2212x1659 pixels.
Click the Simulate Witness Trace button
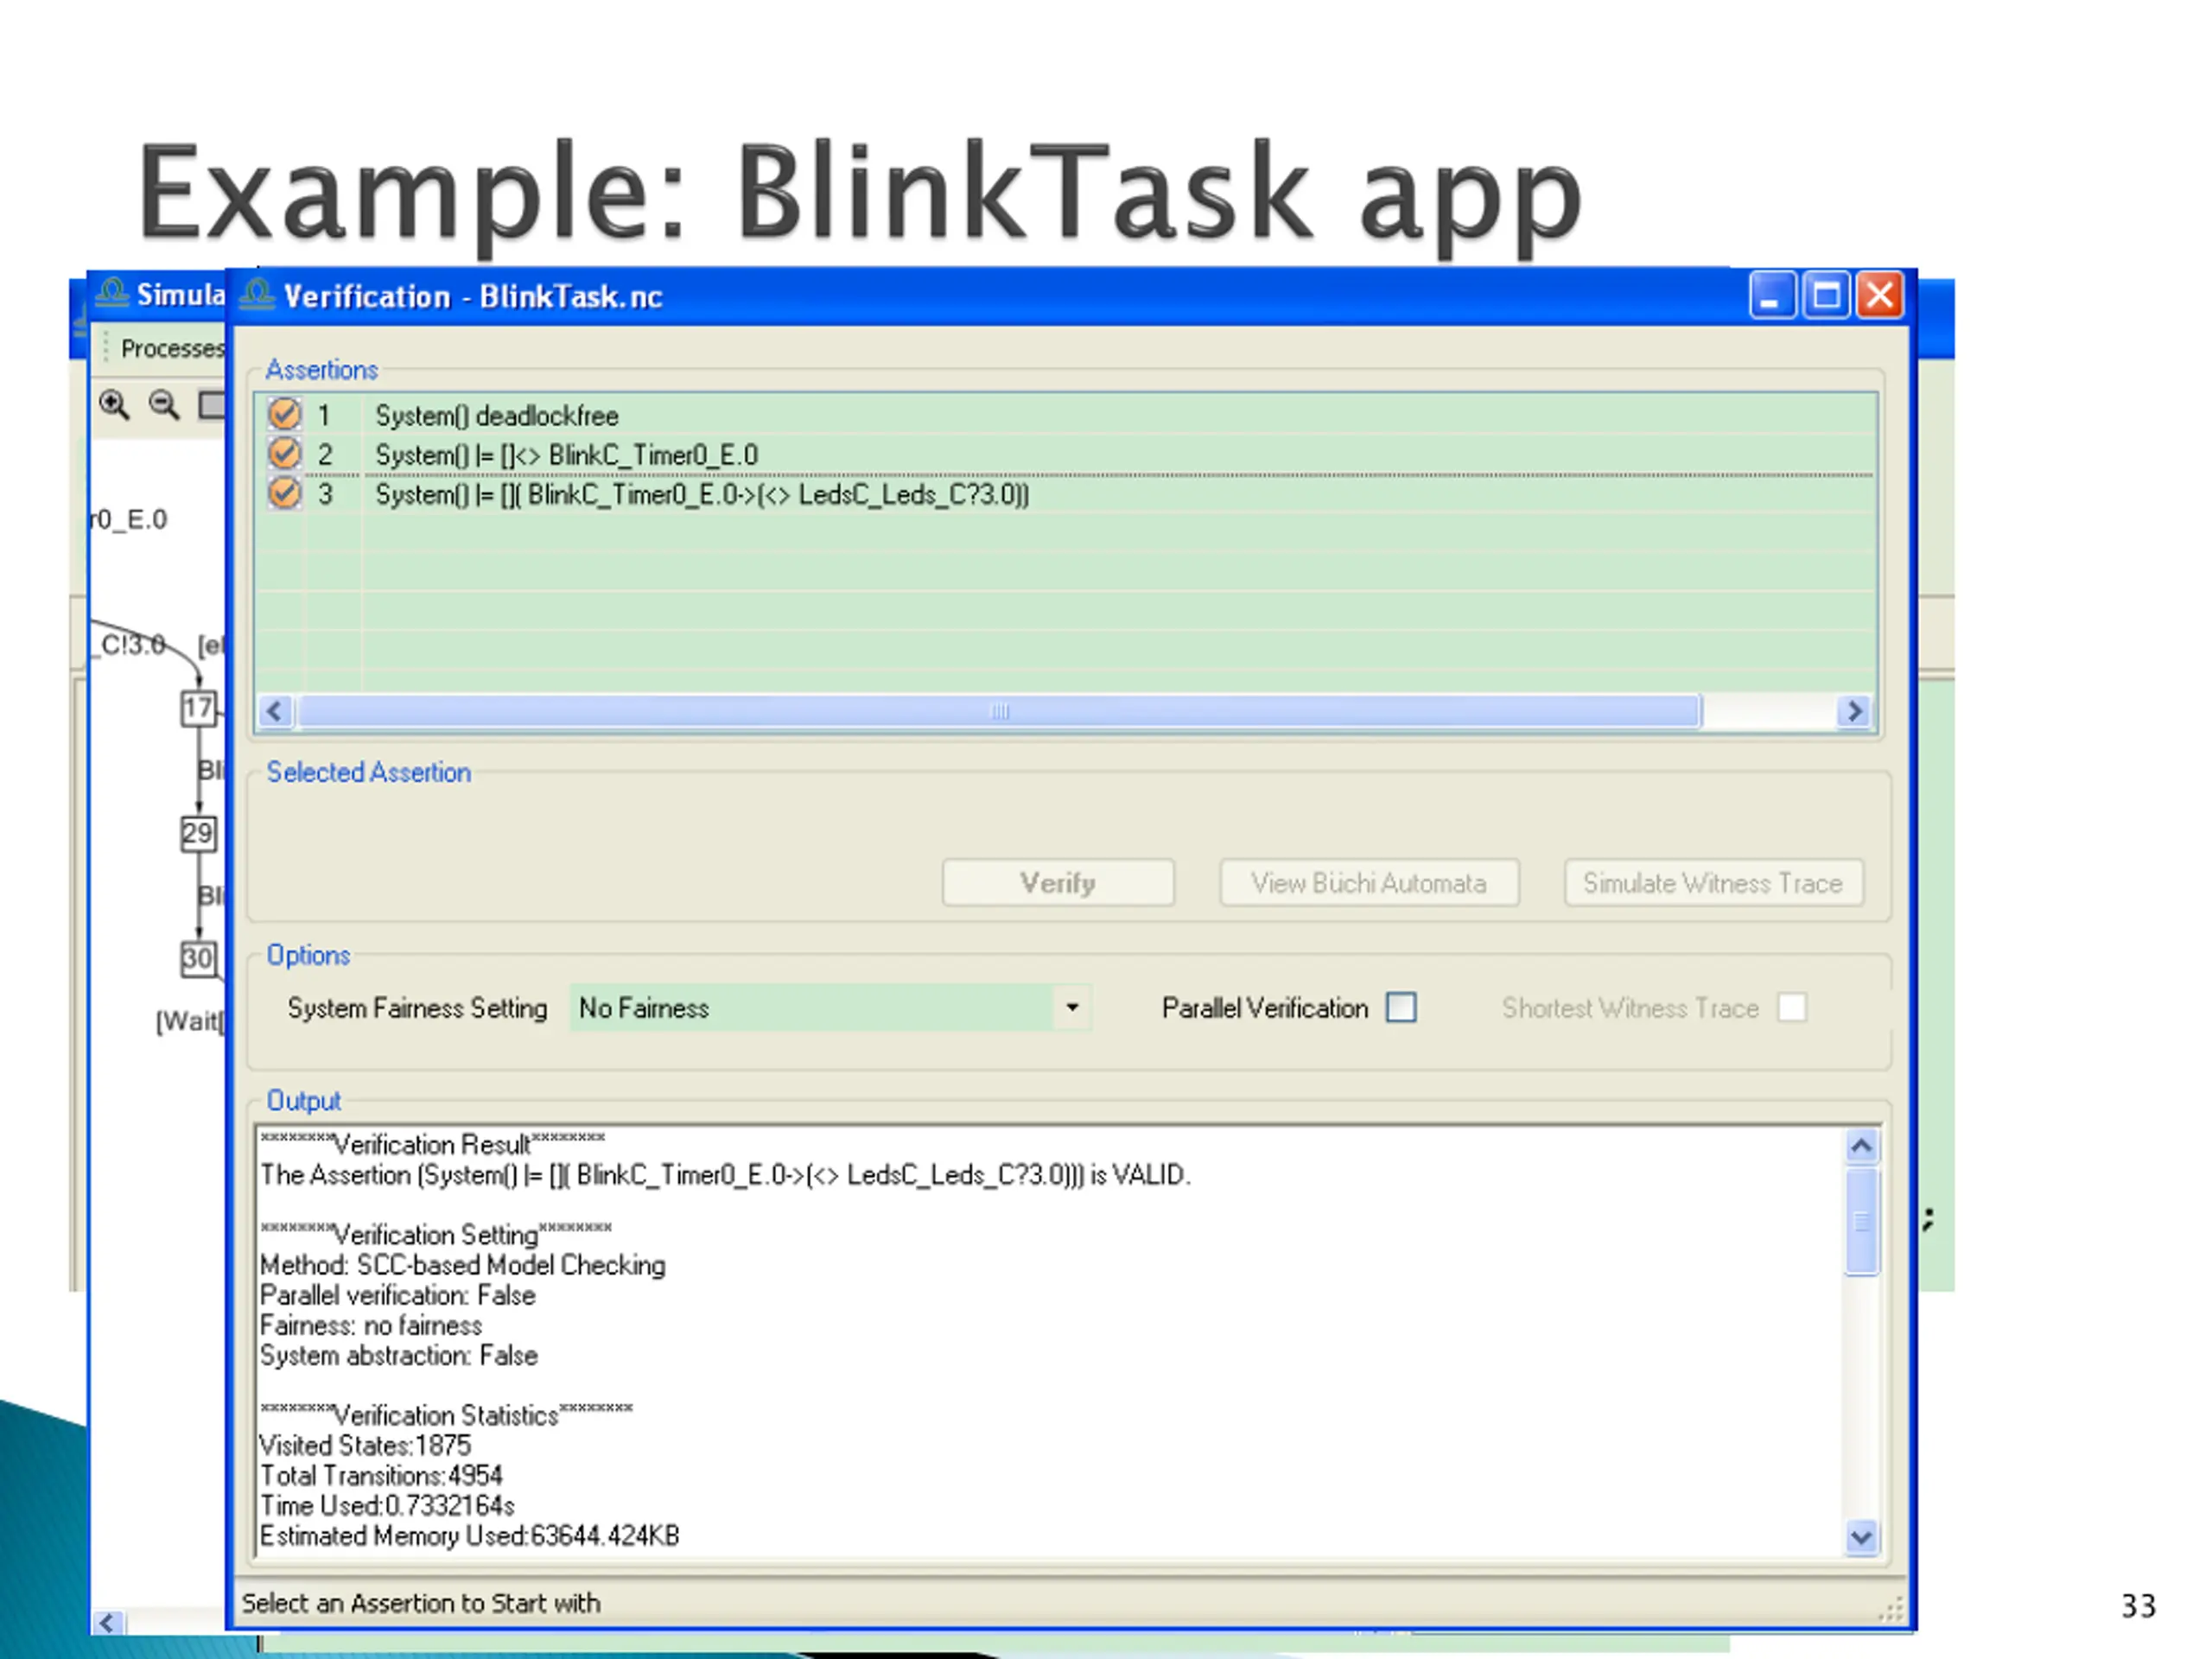pyautogui.click(x=1713, y=883)
